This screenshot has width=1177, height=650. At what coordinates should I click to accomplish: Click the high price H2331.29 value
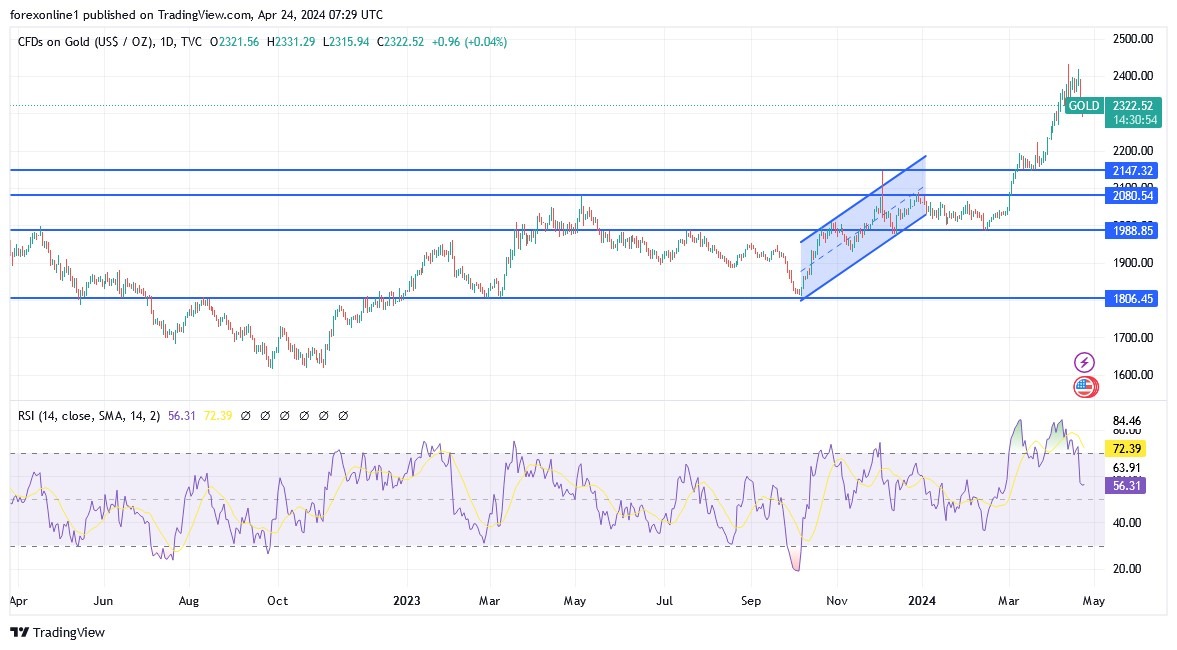(290, 42)
